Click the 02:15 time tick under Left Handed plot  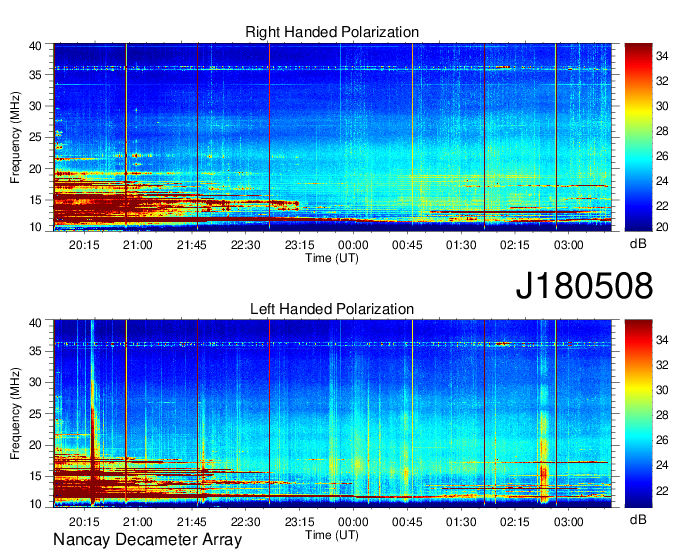(x=515, y=522)
